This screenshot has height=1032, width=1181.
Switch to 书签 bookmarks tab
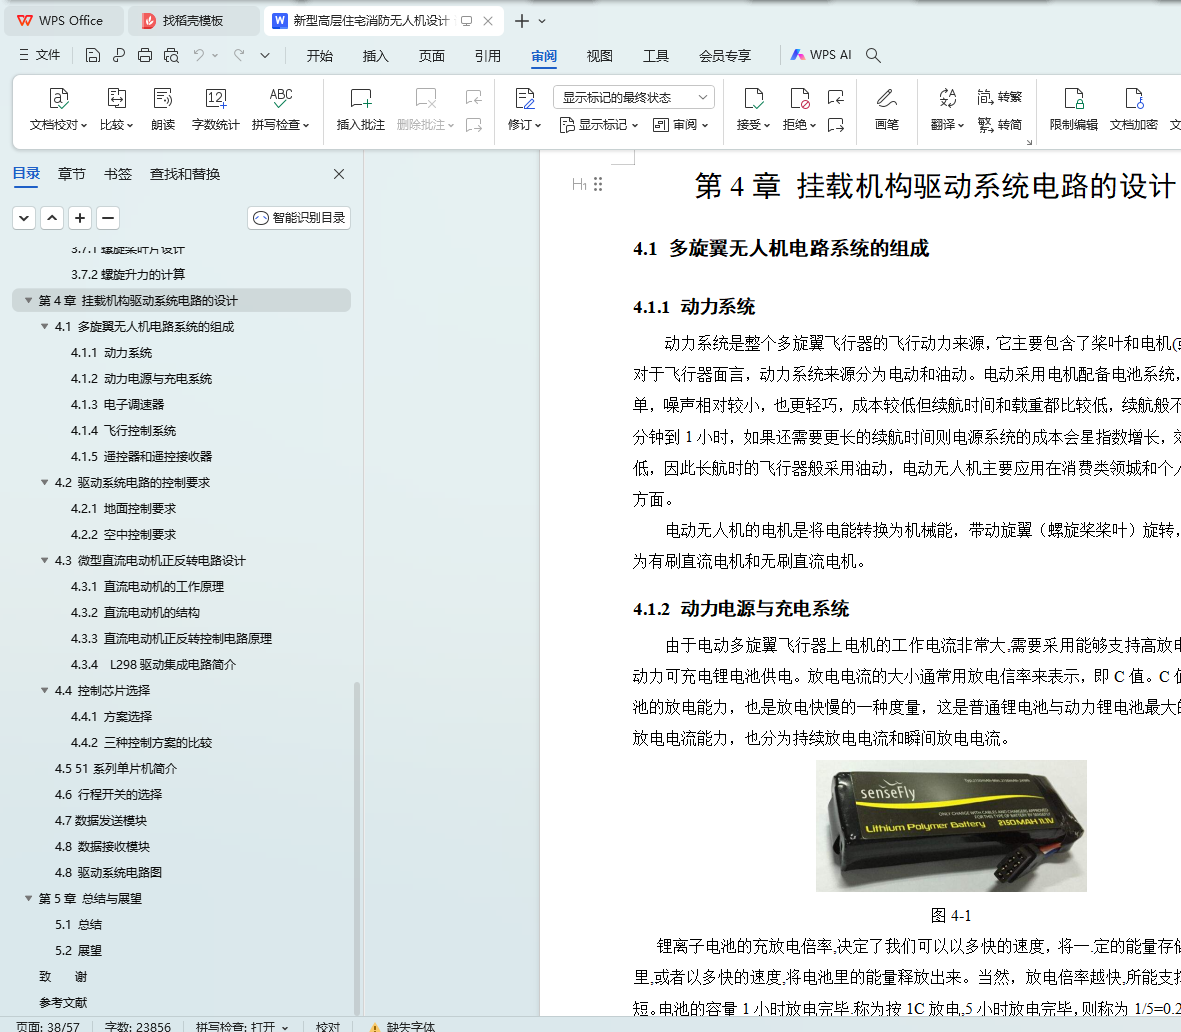click(x=117, y=174)
